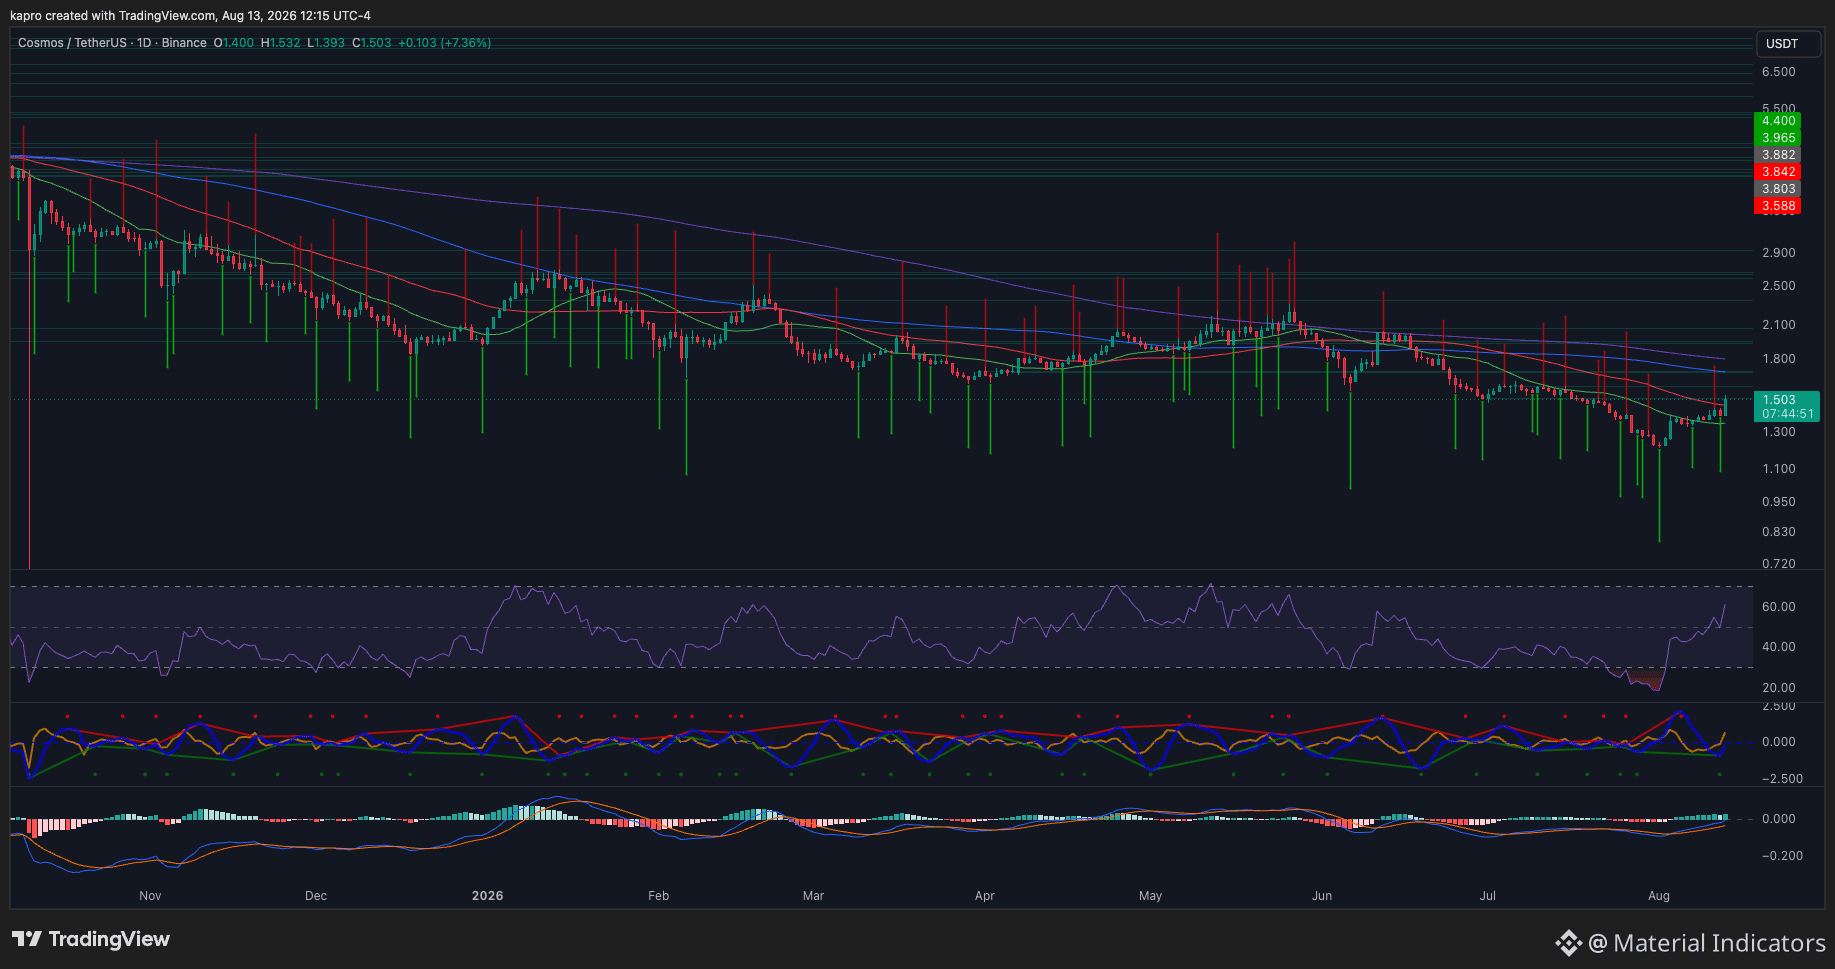1835x969 pixels.
Task: Select the high value H1.532
Action: [x=280, y=43]
